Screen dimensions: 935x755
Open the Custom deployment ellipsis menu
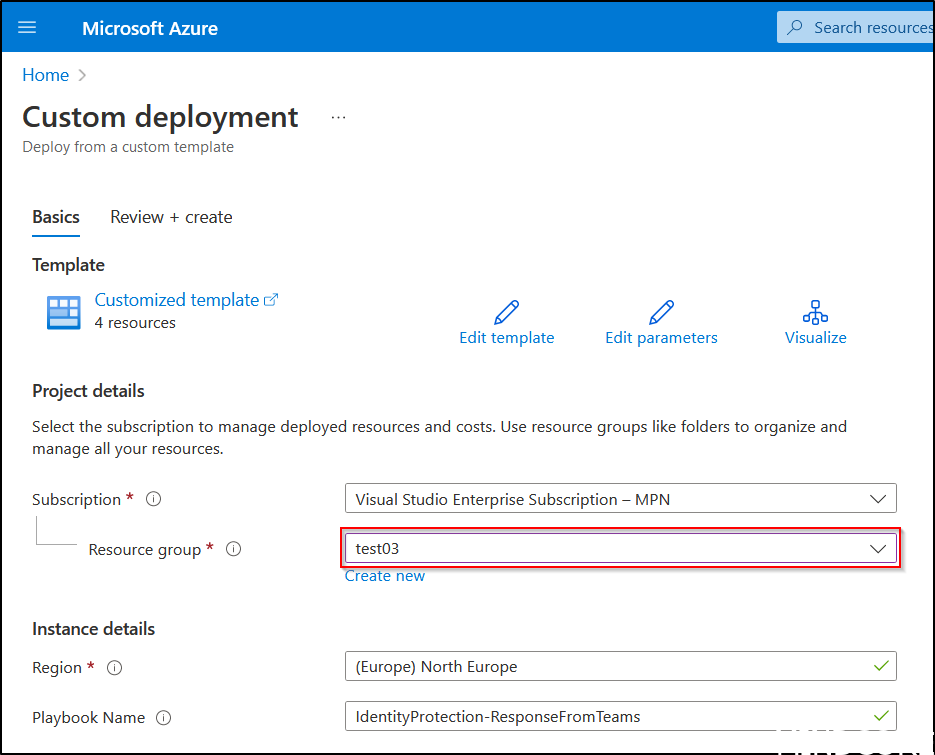(338, 116)
